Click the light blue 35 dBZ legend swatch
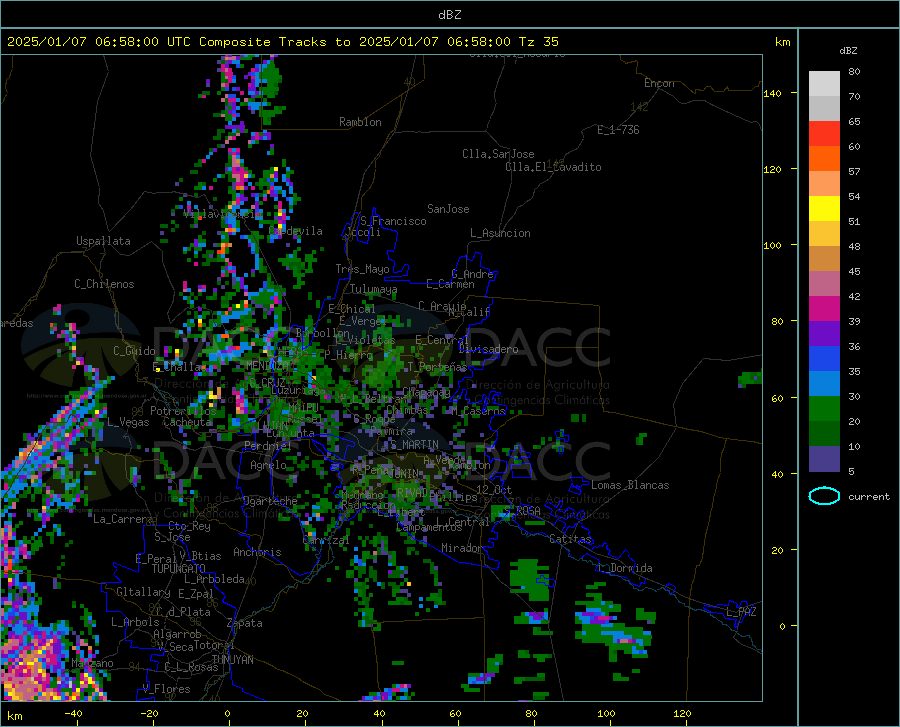900x727 pixels. [824, 384]
